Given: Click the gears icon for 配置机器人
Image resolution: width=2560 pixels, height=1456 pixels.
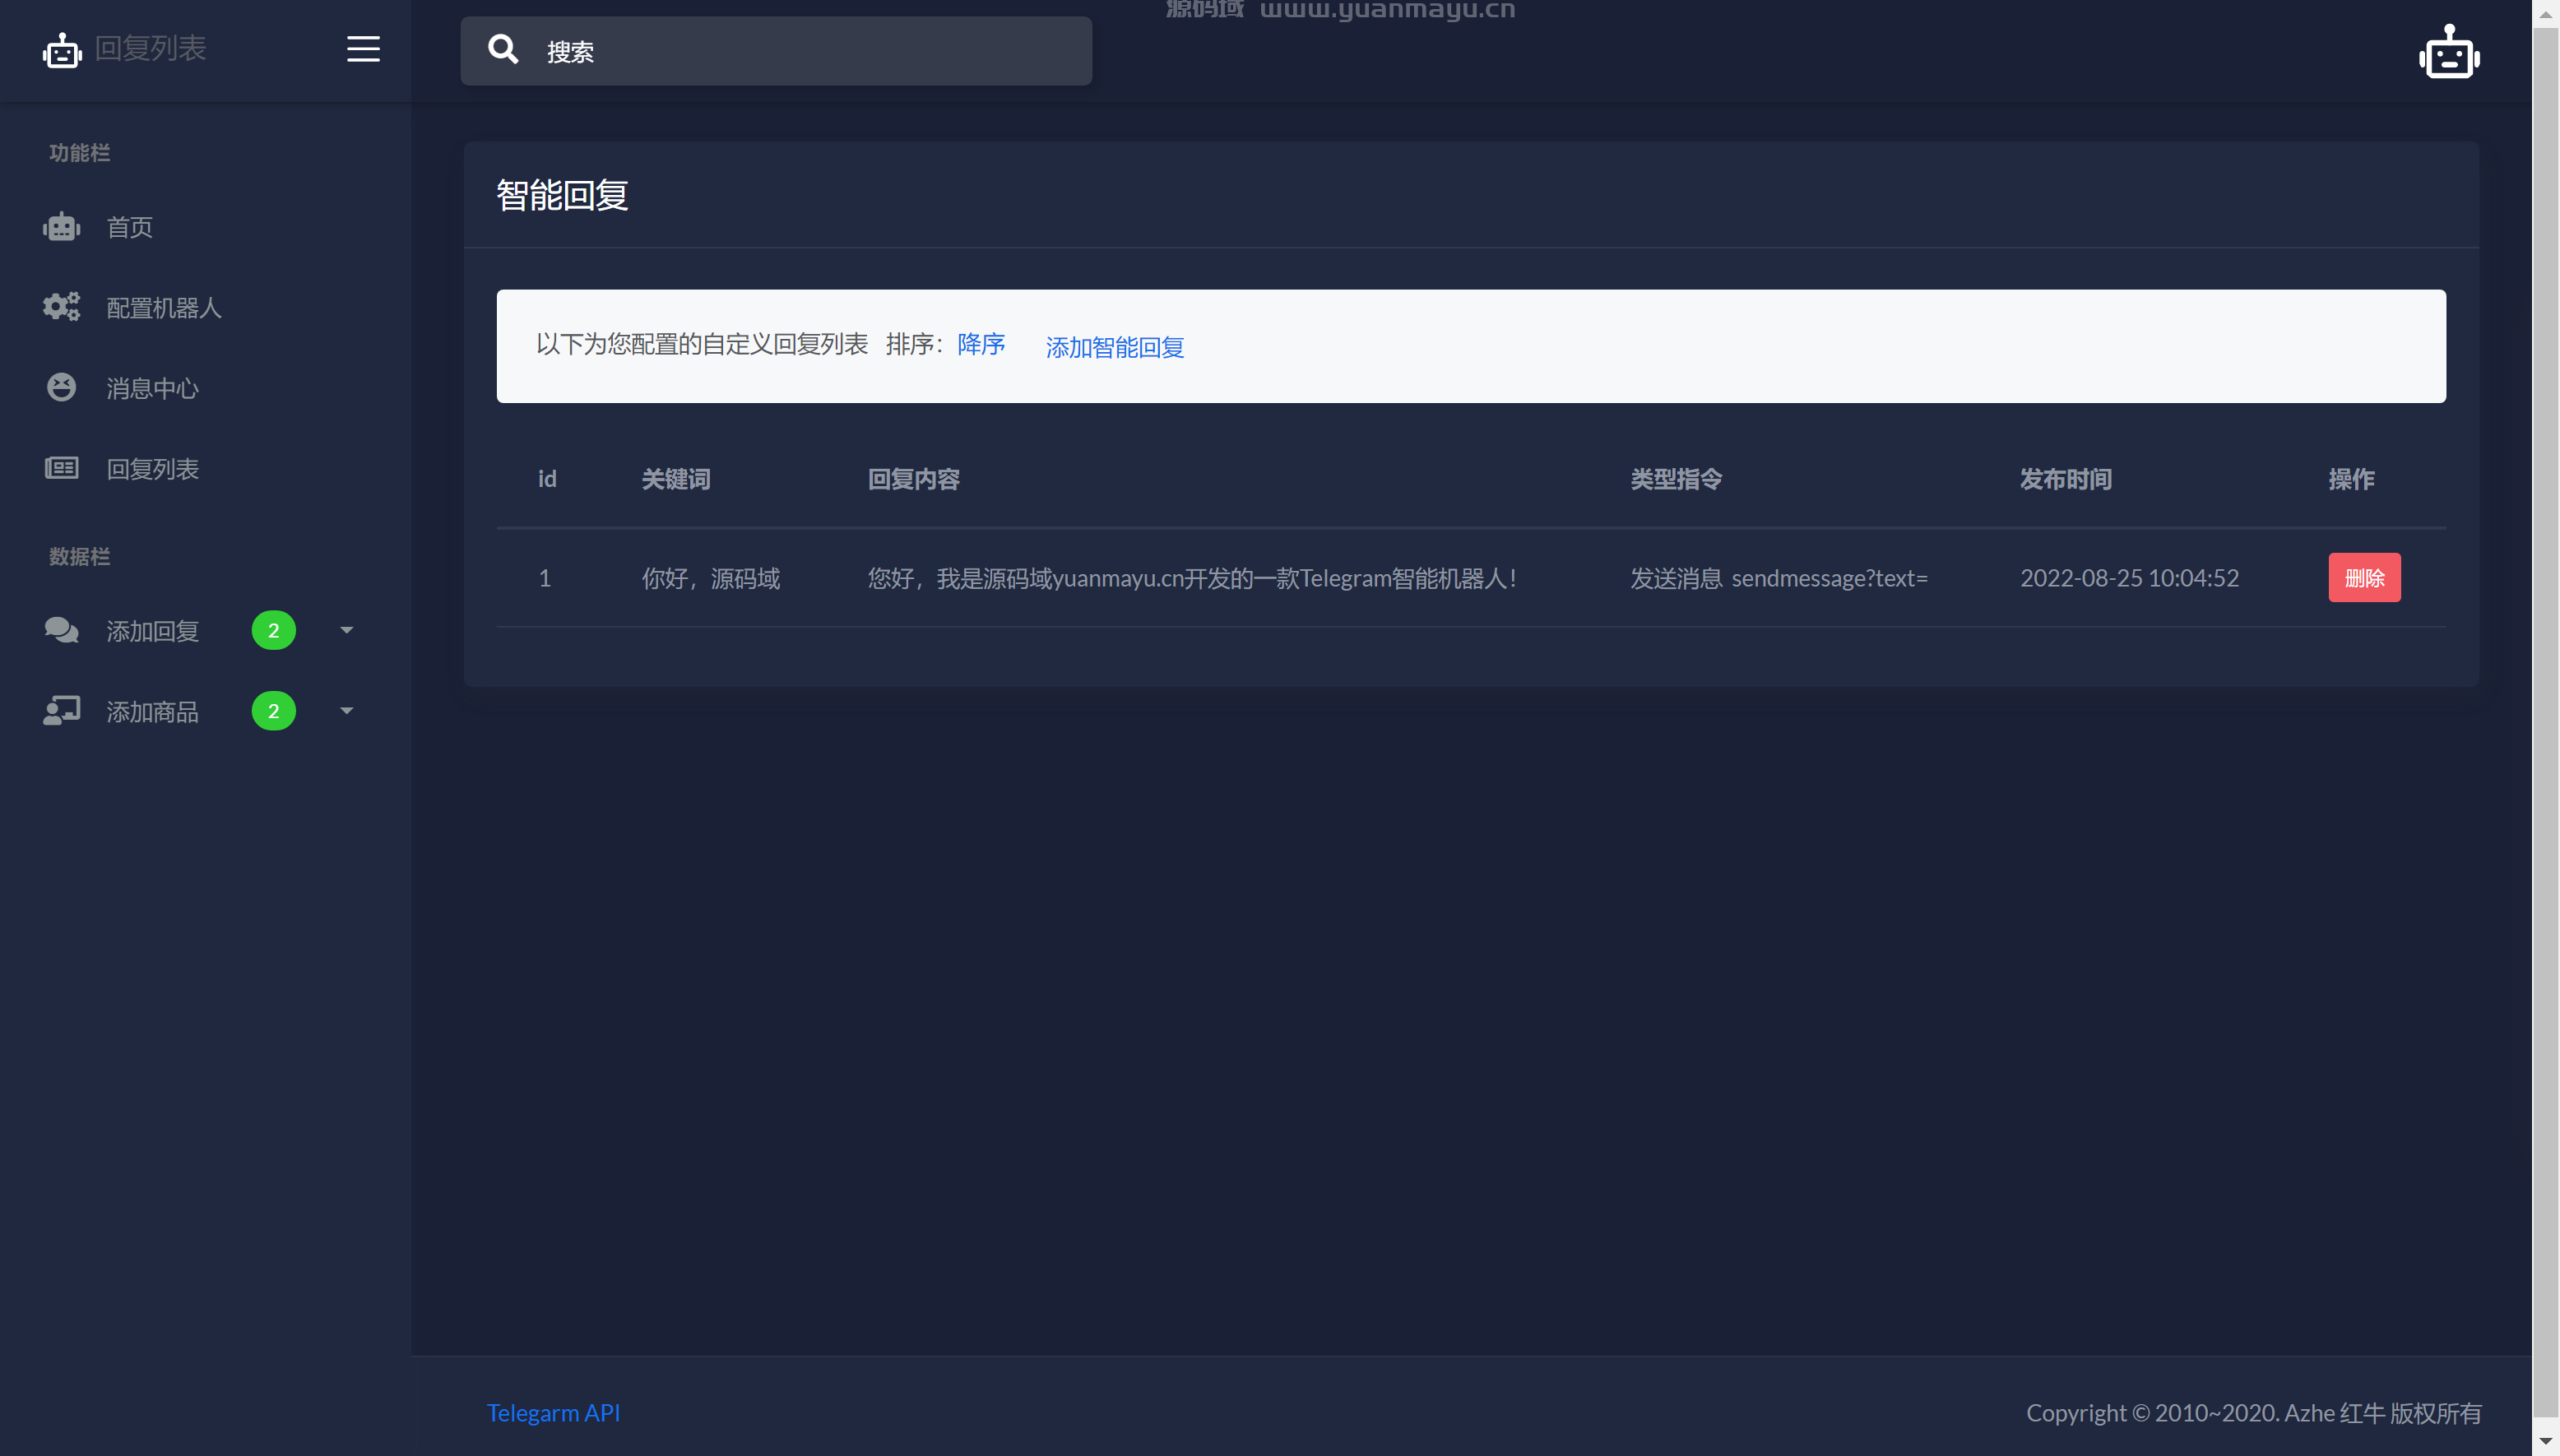Looking at the screenshot, I should point(61,307).
